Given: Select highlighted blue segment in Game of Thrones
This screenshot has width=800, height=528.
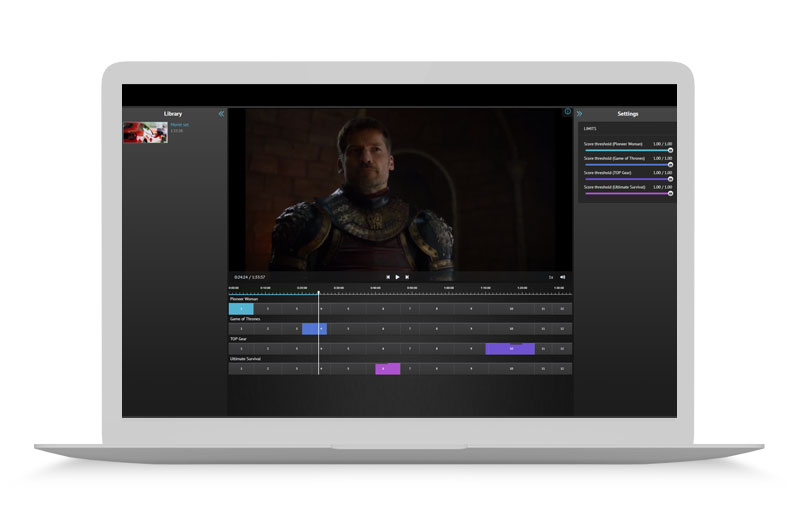Looking at the screenshot, I should pos(314,329).
